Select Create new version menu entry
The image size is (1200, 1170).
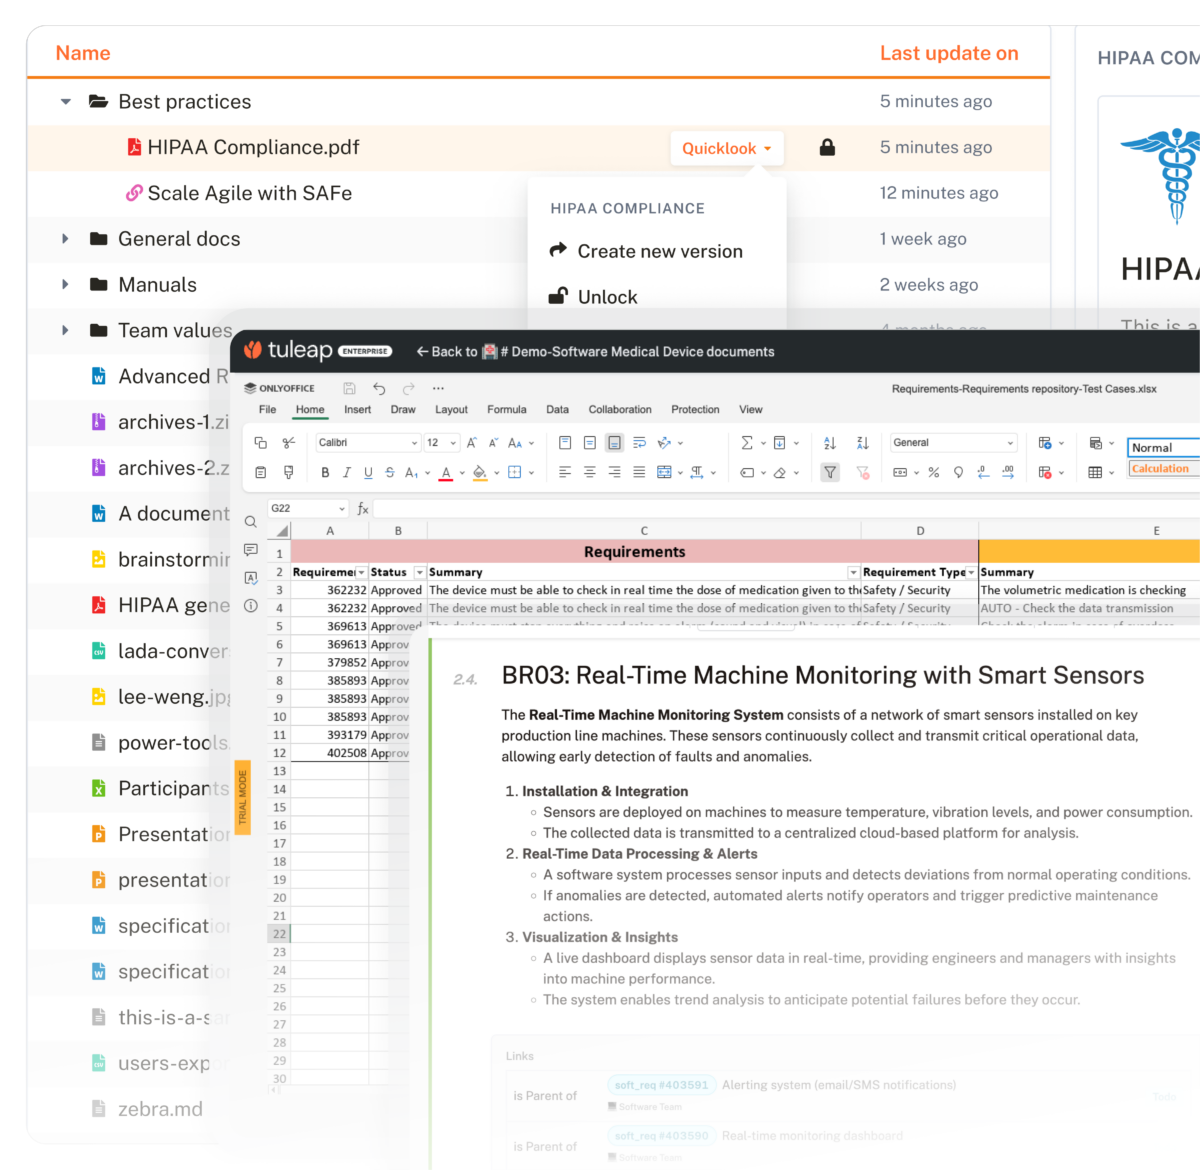[659, 252]
